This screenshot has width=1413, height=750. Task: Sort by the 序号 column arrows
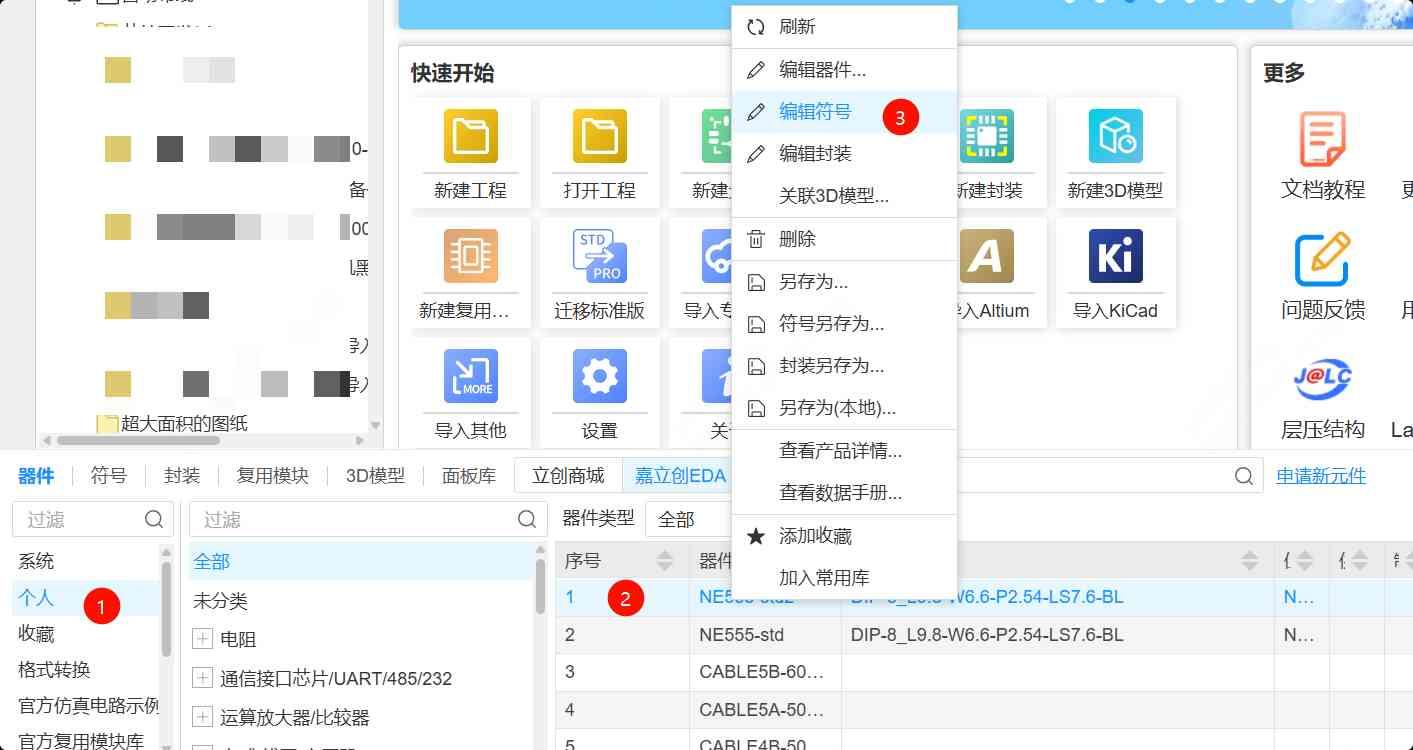[664, 561]
